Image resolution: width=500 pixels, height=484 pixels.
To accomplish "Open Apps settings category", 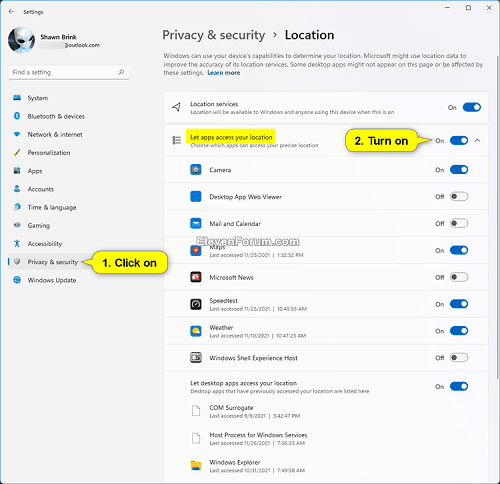I will point(68,171).
